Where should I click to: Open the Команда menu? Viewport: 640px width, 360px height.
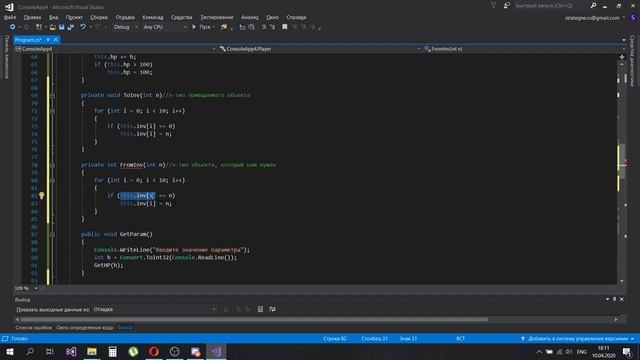153,17
